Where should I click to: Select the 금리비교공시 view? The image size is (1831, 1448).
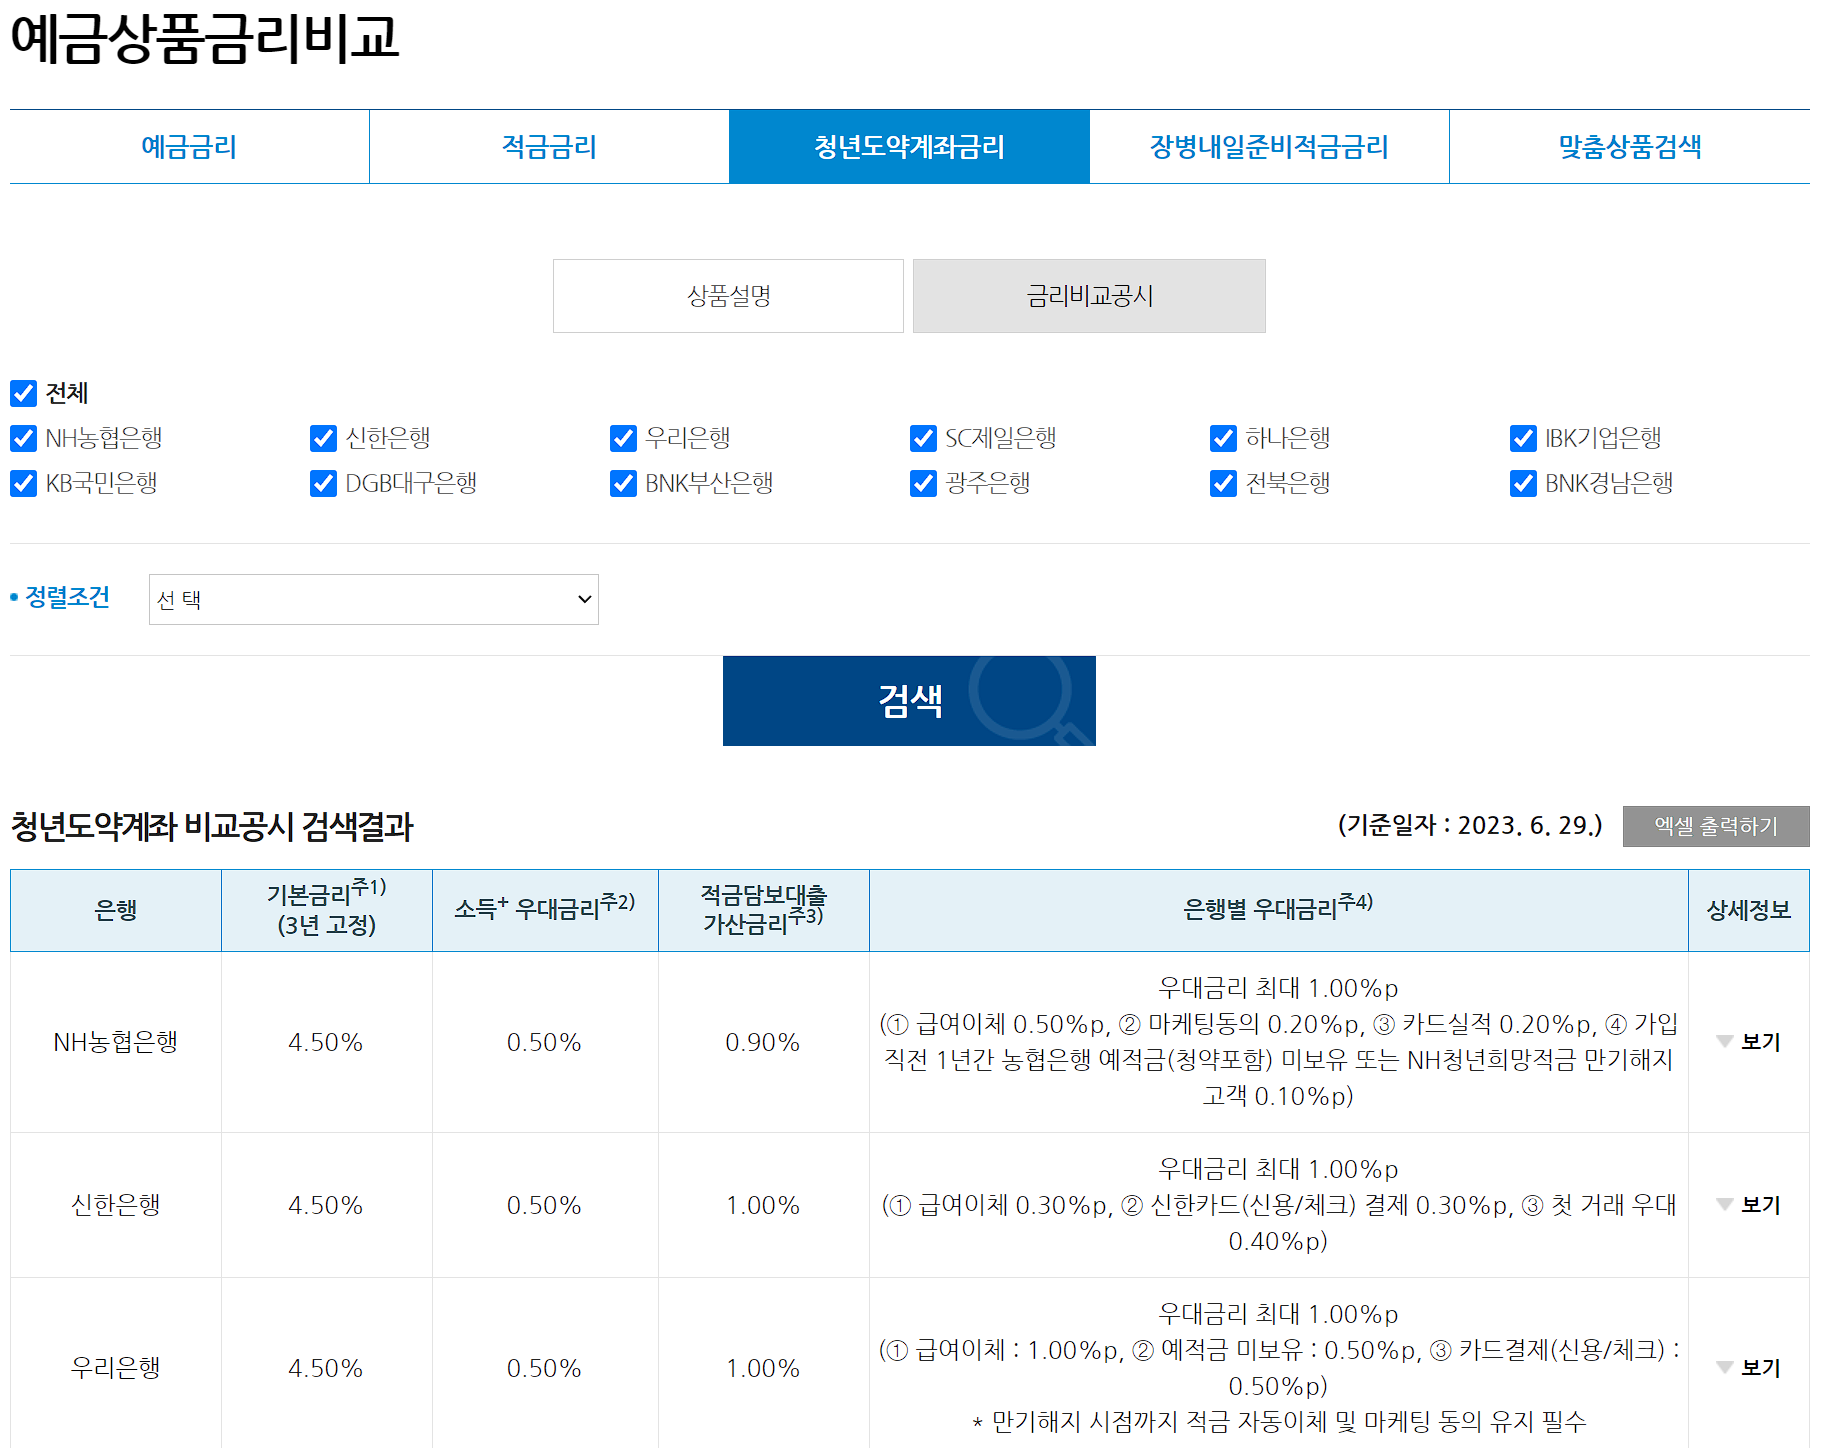(x=1088, y=295)
